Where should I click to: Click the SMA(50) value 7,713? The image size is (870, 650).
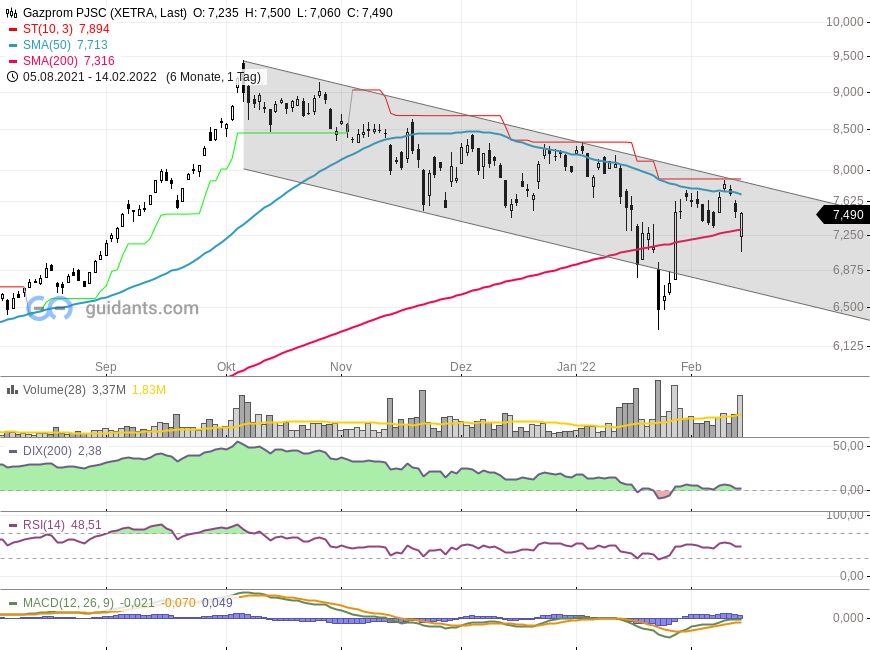92,45
